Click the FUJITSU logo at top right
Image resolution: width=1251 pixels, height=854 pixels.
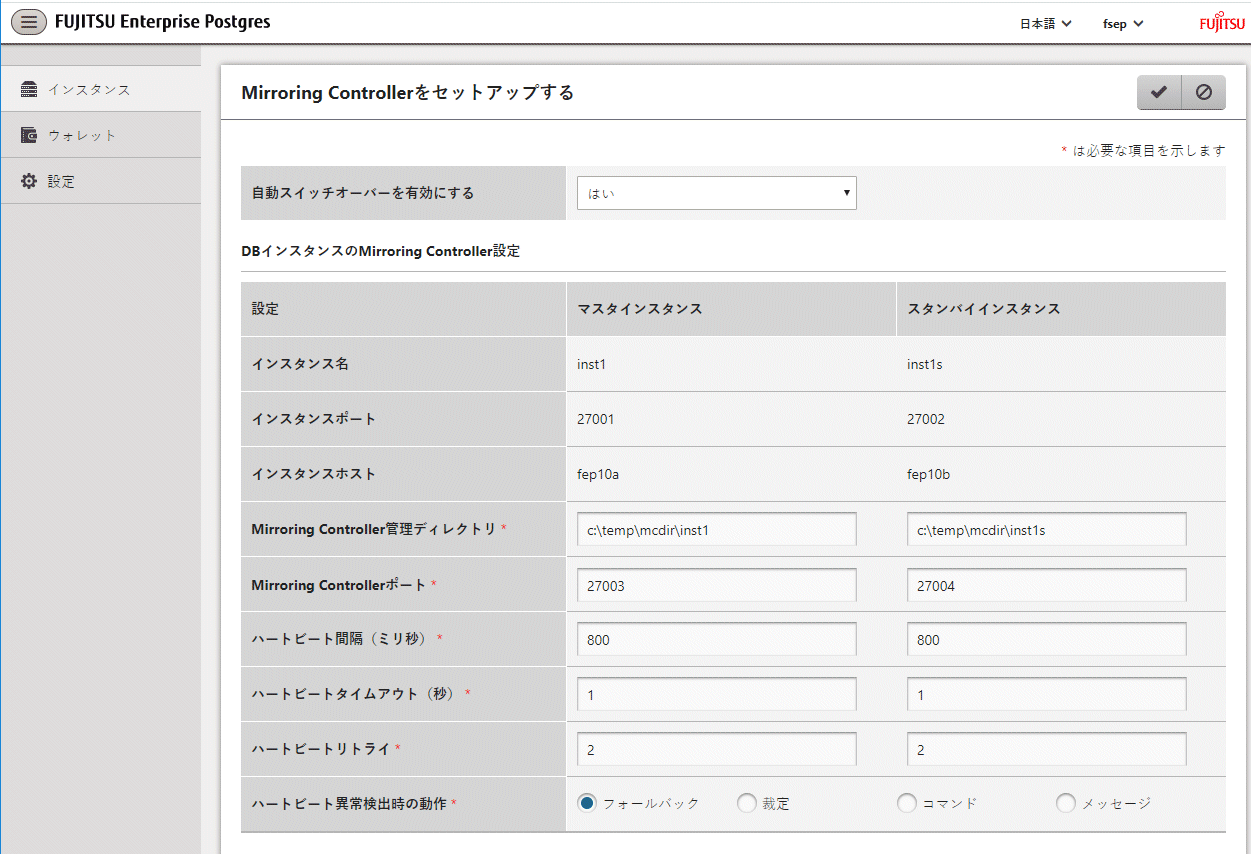[1223, 23]
